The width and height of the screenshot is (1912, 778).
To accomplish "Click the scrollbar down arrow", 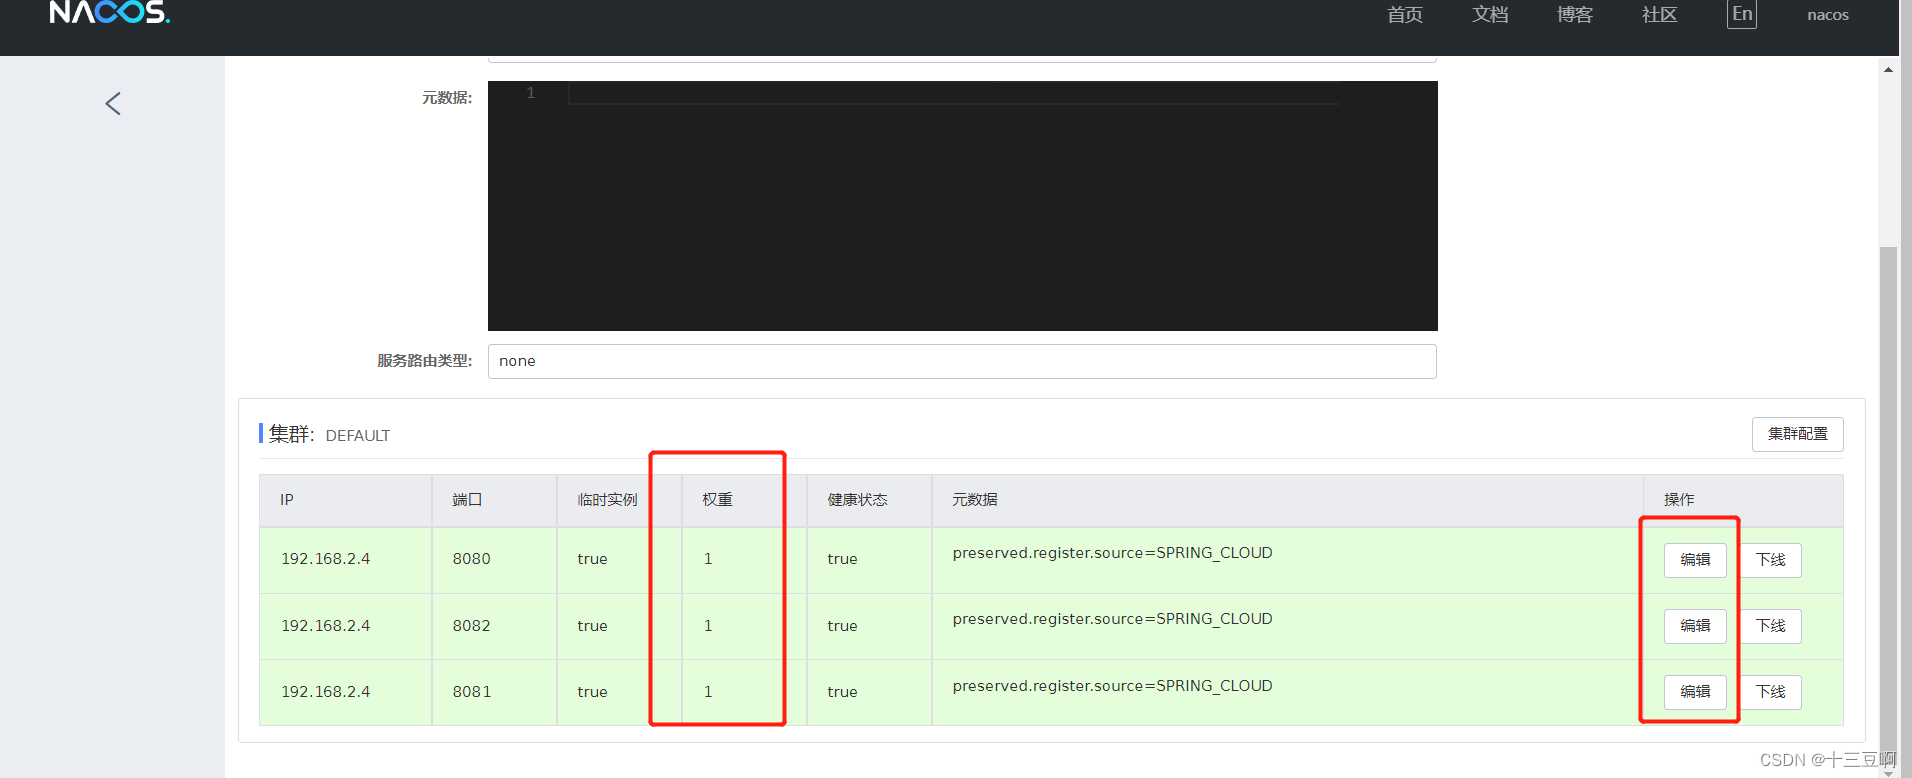I will tap(1888, 772).
